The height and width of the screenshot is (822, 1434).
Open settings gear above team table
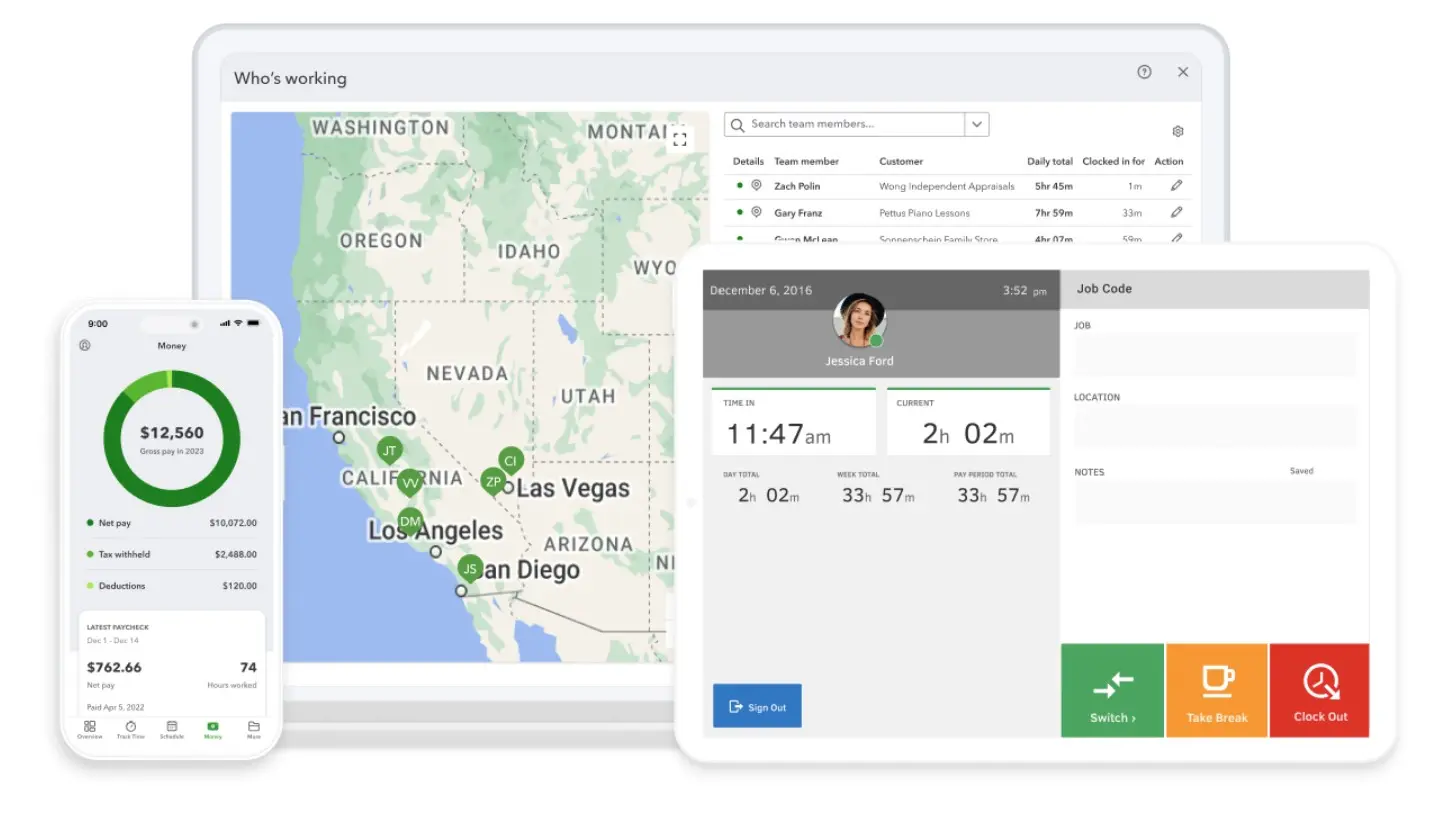tap(1177, 132)
